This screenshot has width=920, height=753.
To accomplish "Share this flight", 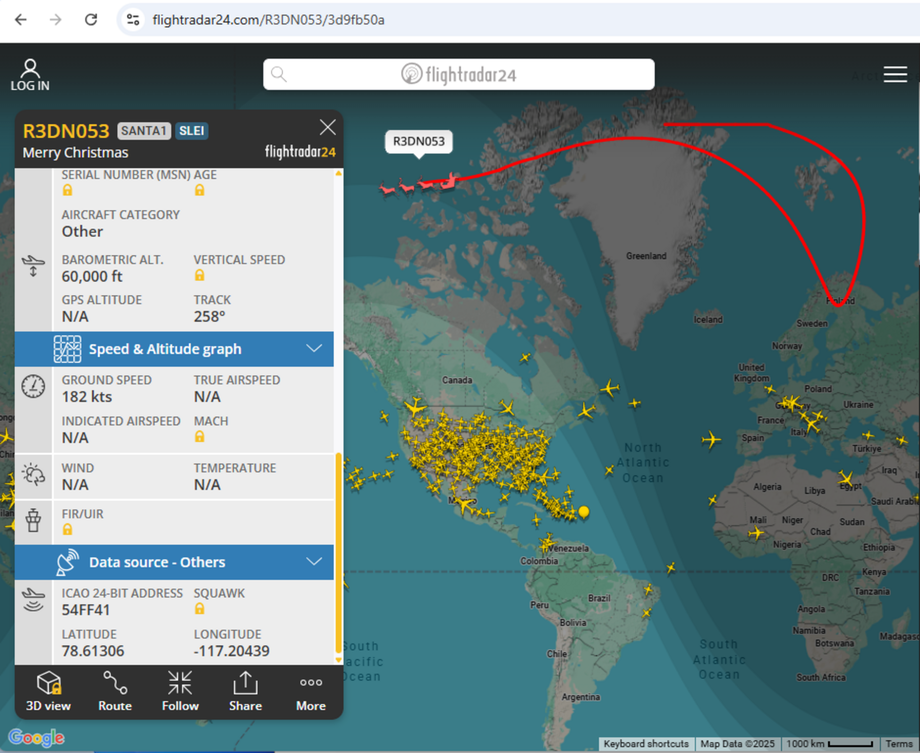I will point(245,691).
